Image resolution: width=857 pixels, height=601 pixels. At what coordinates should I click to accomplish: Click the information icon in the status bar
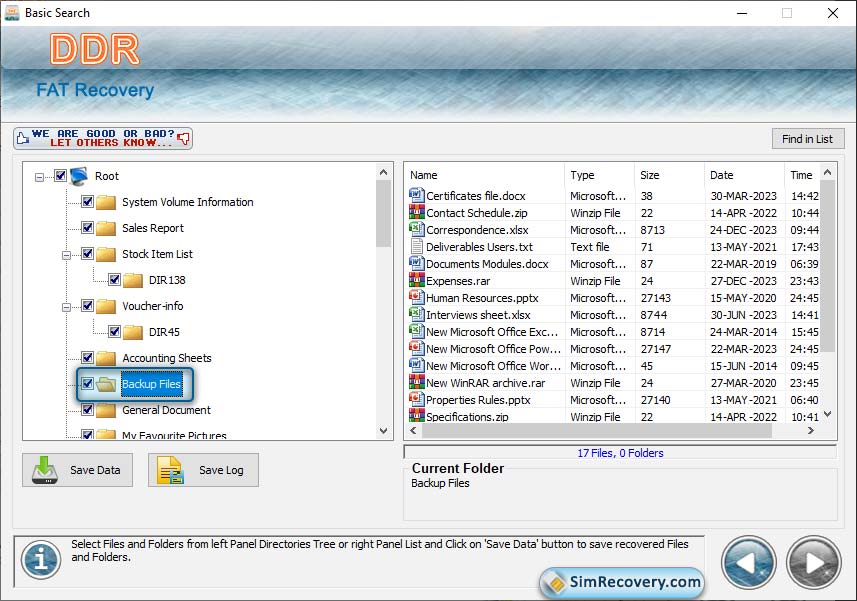point(41,560)
